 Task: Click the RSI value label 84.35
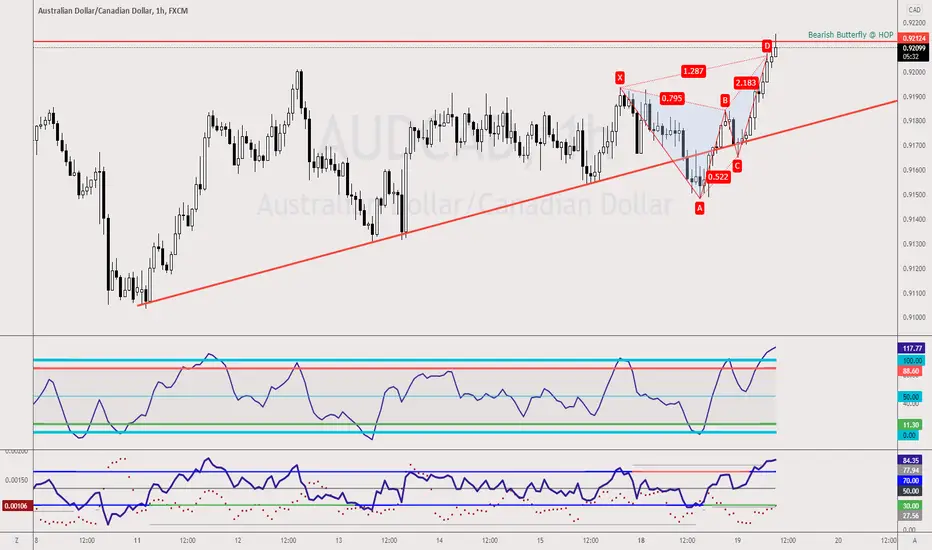911,460
